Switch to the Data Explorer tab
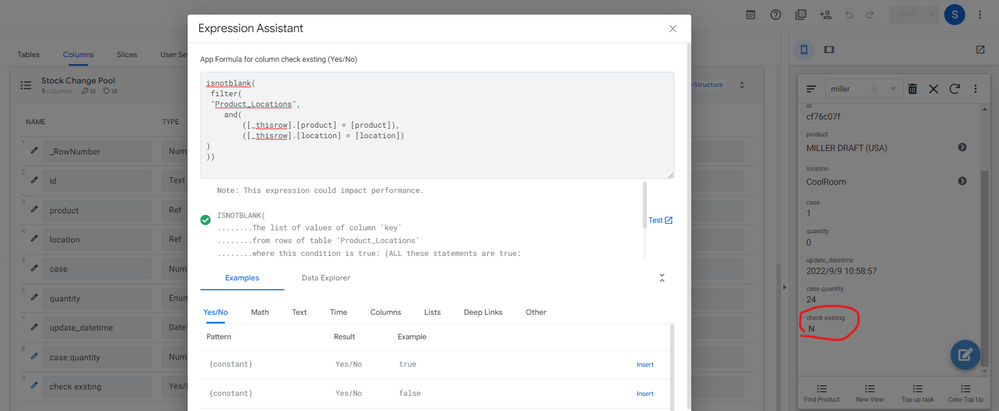Viewport: 999px width, 411px height. point(326,278)
